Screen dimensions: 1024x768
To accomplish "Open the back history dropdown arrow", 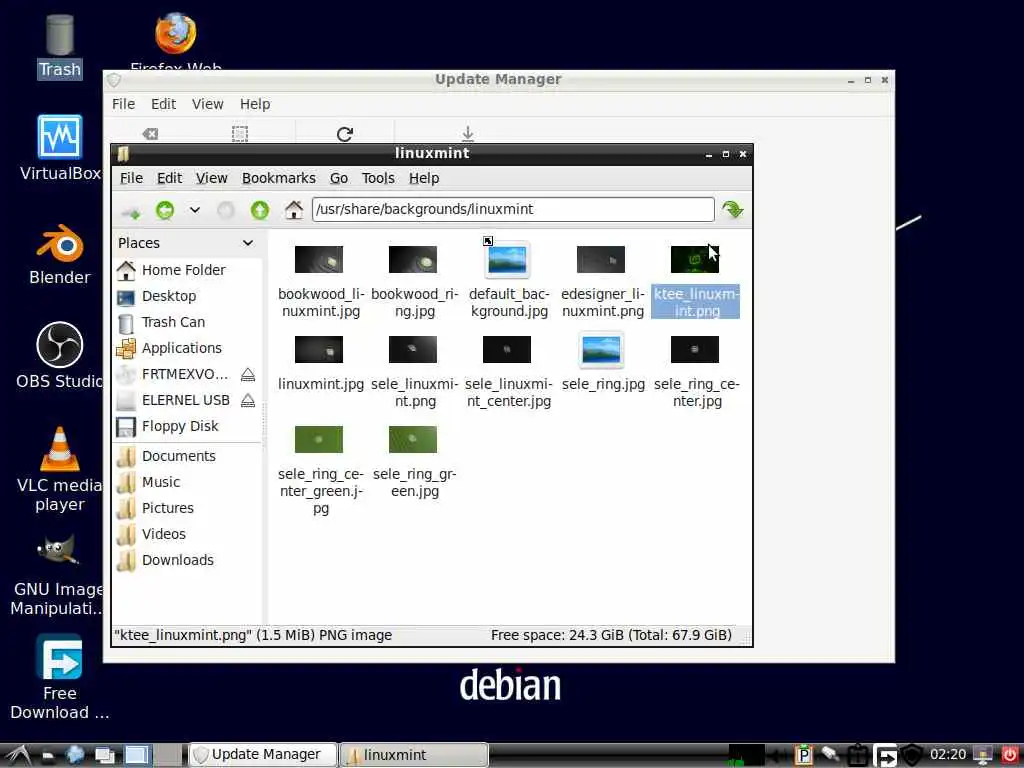I will click(195, 210).
